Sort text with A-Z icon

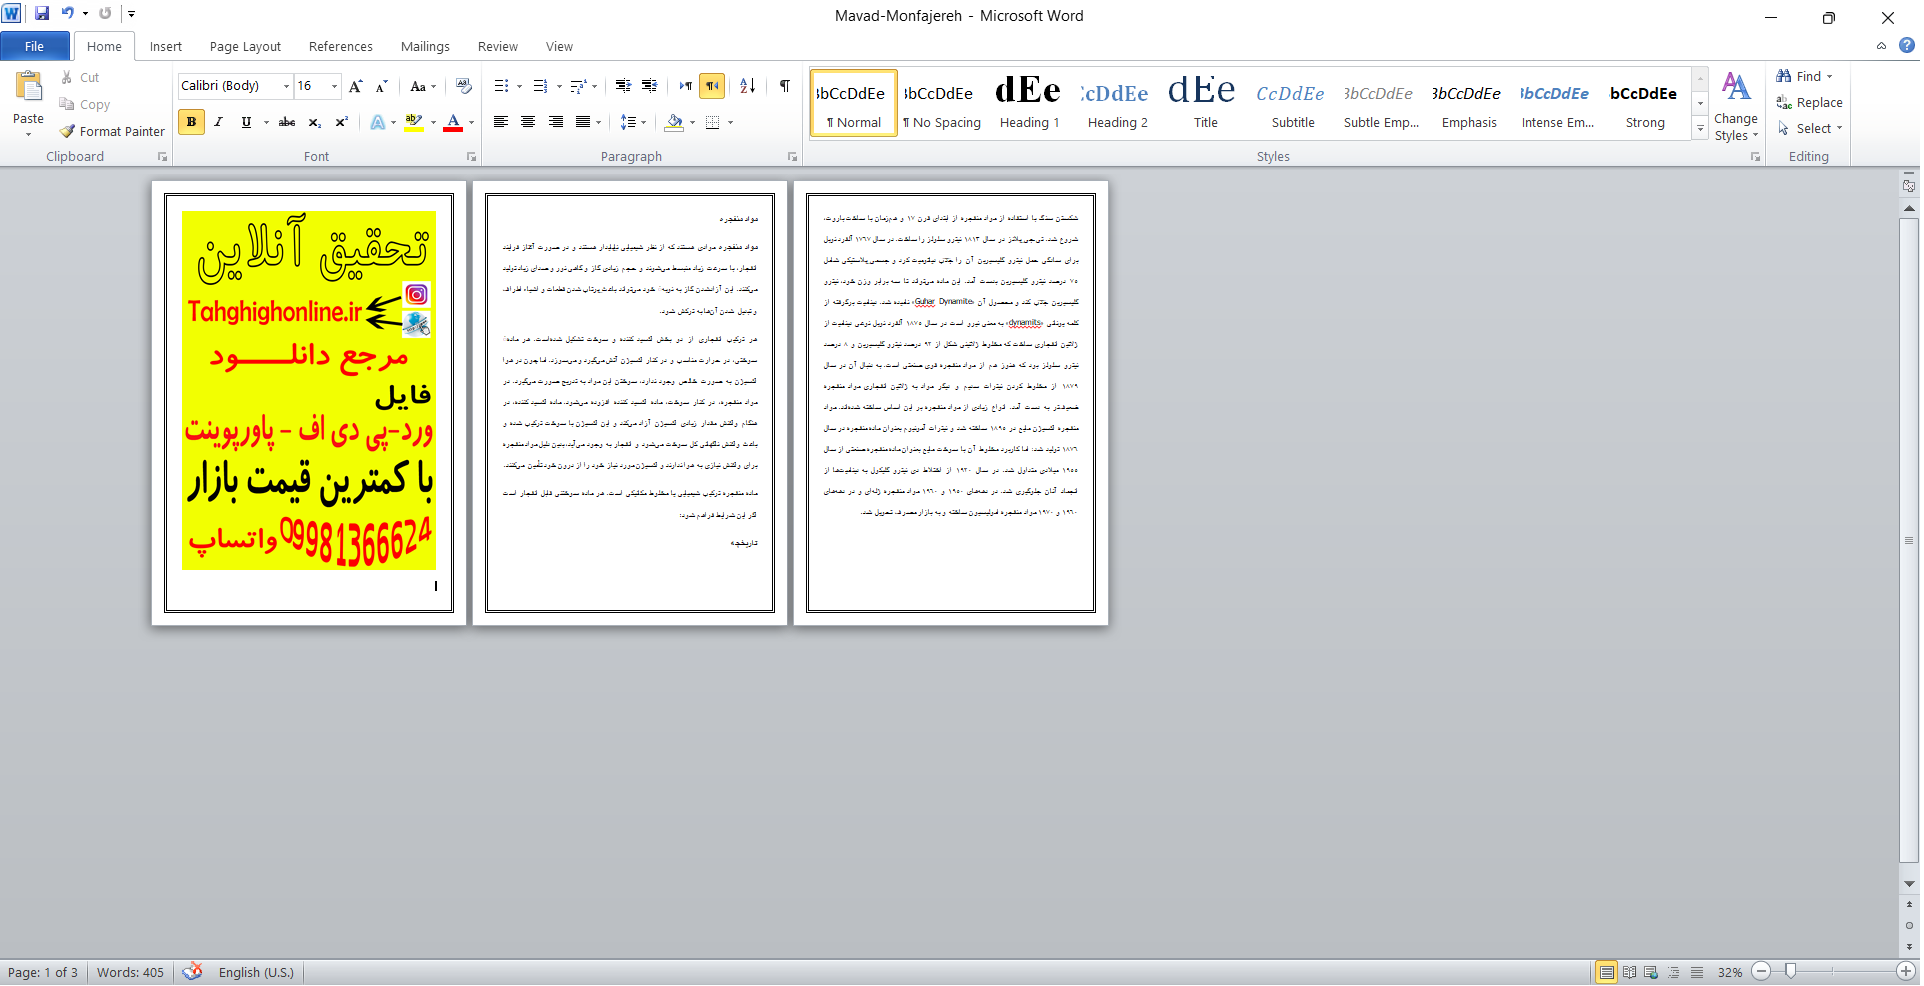[x=747, y=86]
